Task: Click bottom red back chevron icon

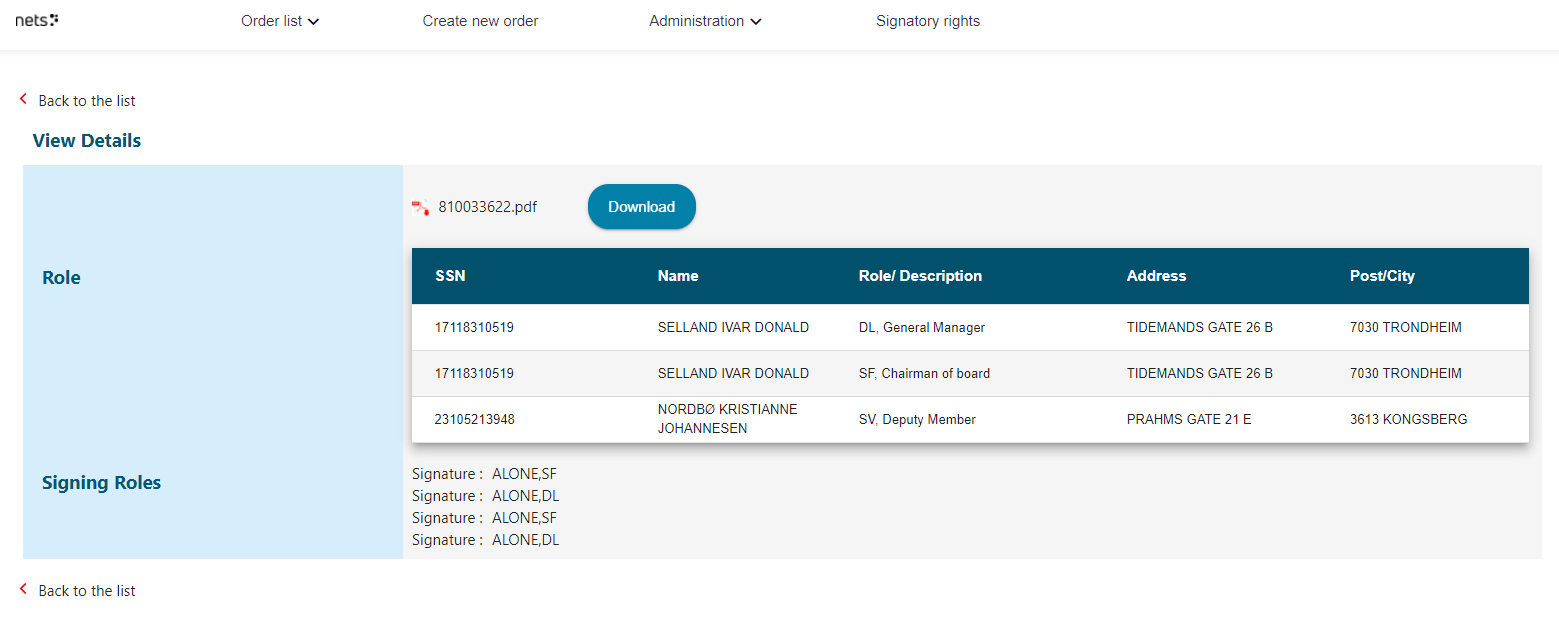Action: tap(24, 589)
